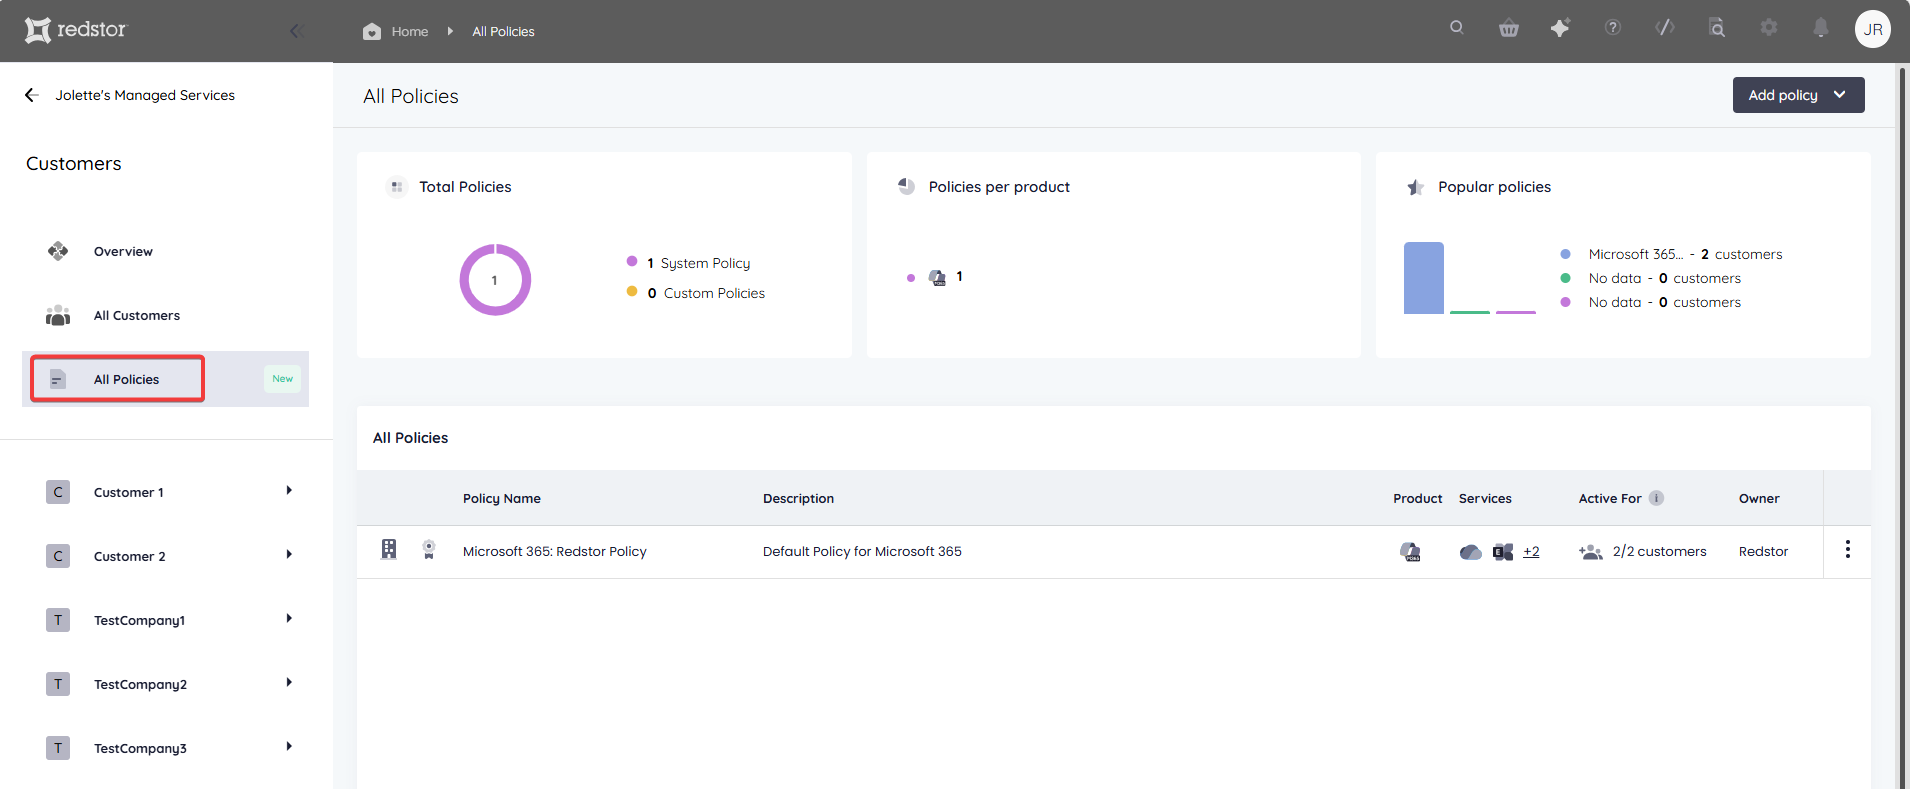Image resolution: width=1910 pixels, height=789 pixels.
Task: Click the Redstor owner cell
Action: [x=1763, y=551]
